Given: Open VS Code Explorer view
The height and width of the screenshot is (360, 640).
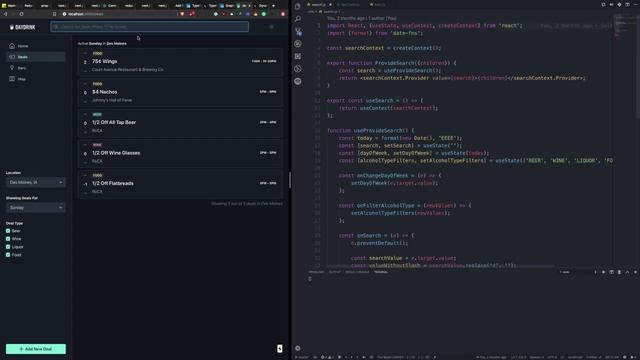Looking at the screenshot, I should pos(298,6).
